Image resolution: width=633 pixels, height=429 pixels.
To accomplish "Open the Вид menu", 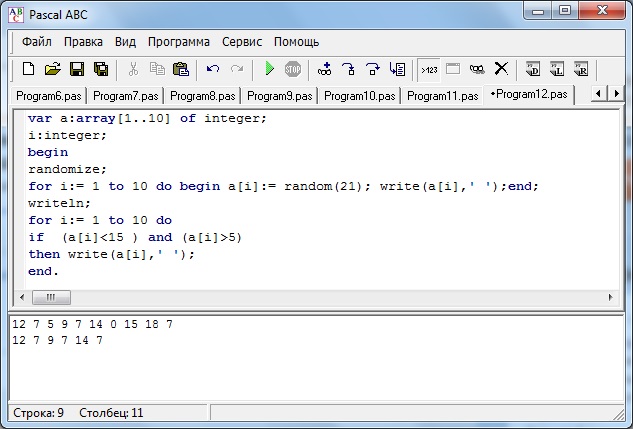I will [125, 42].
